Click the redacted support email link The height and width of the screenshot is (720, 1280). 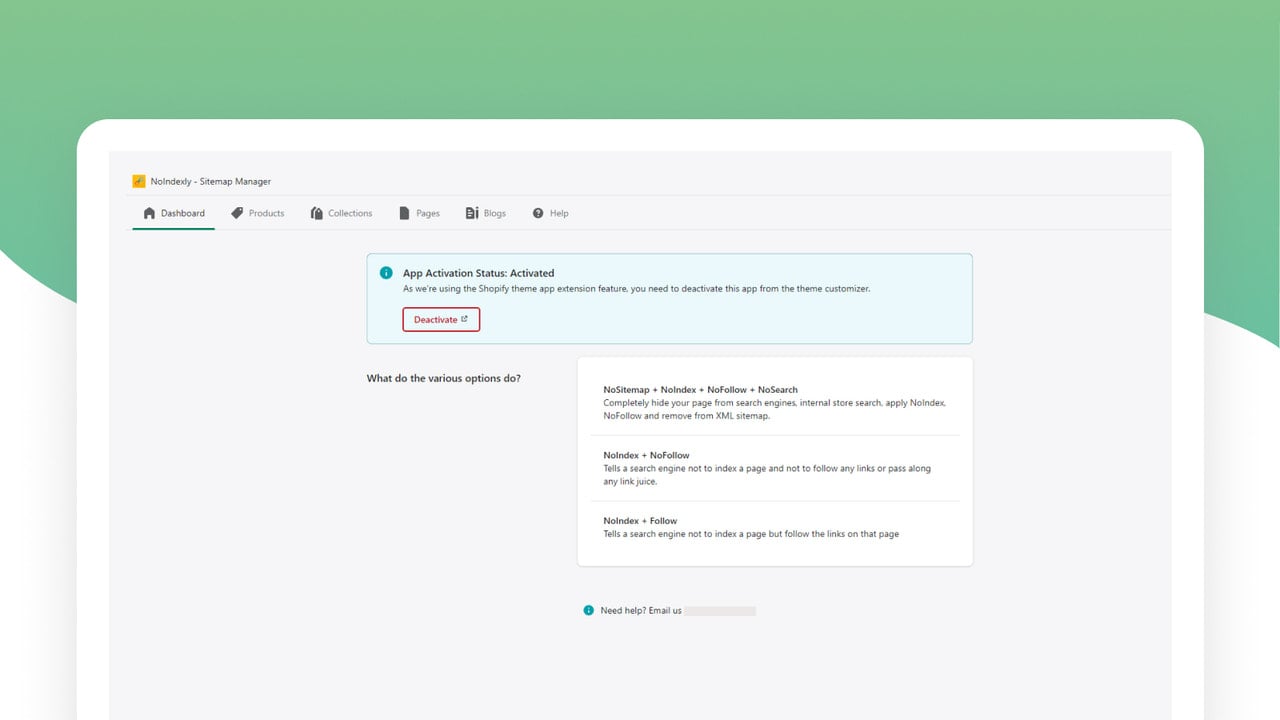click(x=720, y=610)
